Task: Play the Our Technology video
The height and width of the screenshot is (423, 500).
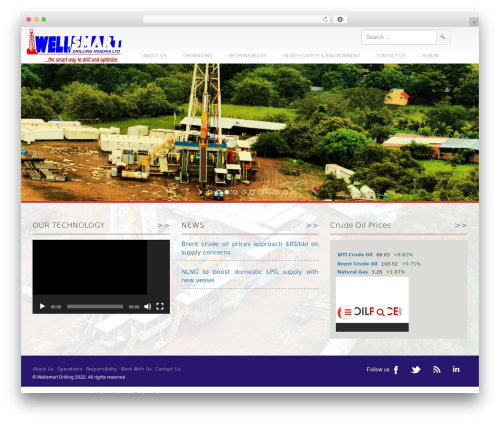Action: (x=42, y=306)
